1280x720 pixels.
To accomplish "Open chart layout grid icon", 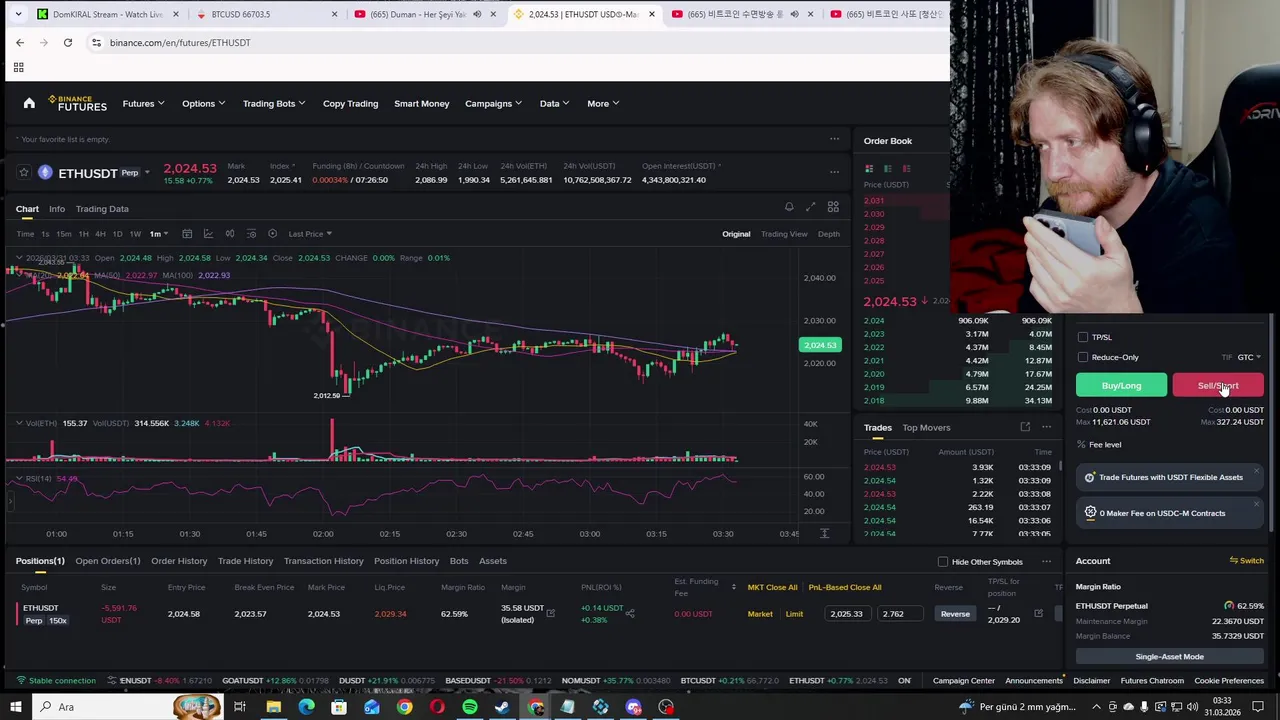I will 833,207.
